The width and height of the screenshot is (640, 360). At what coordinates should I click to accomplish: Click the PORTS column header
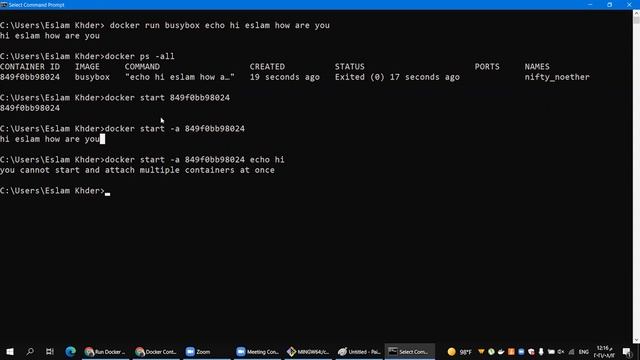click(x=487, y=67)
